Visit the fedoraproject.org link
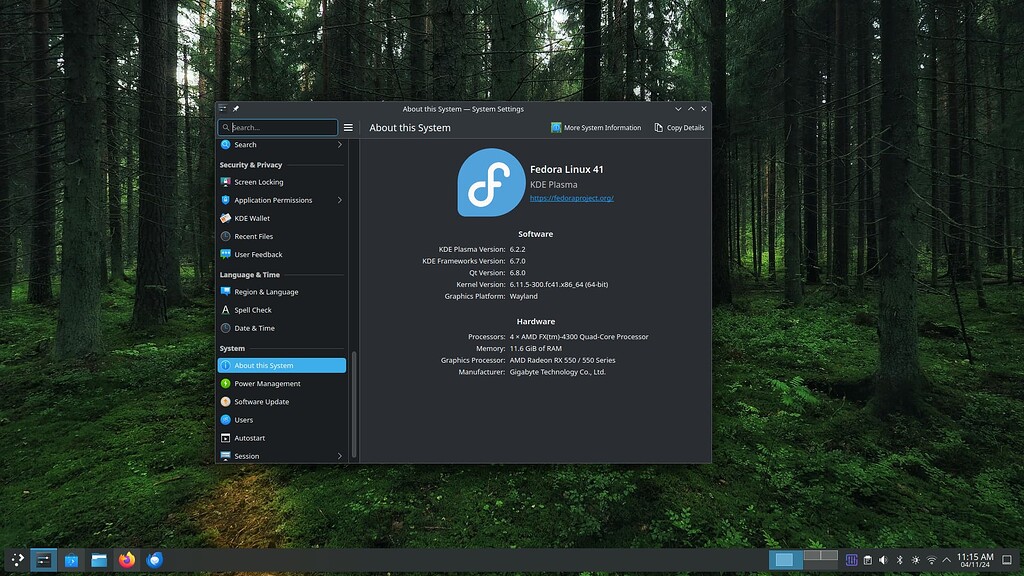 [572, 197]
